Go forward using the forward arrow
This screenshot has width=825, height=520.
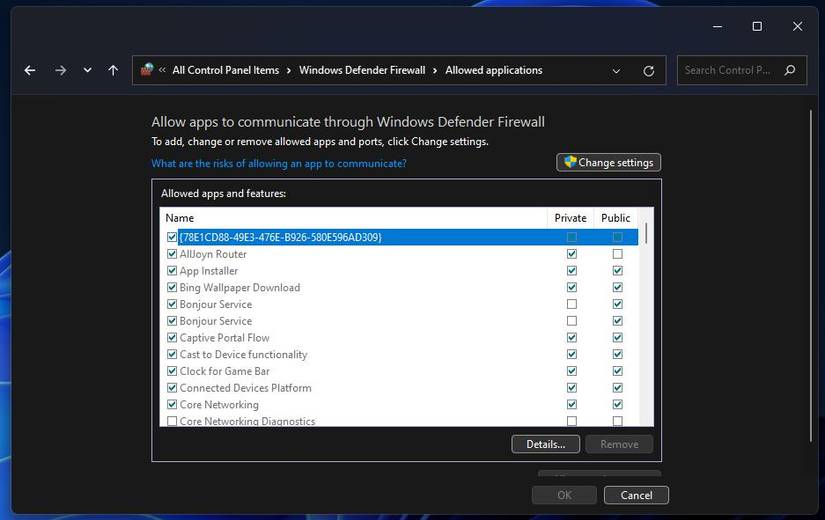(x=61, y=70)
